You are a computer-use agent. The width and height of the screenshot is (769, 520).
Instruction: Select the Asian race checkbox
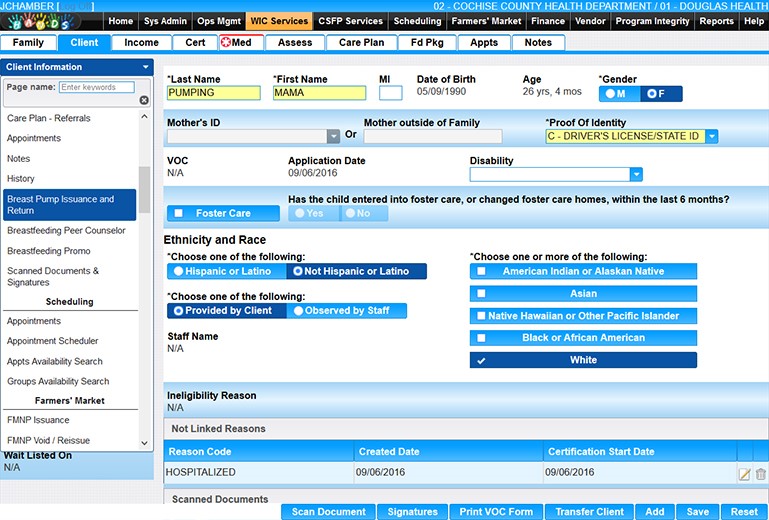[481, 294]
